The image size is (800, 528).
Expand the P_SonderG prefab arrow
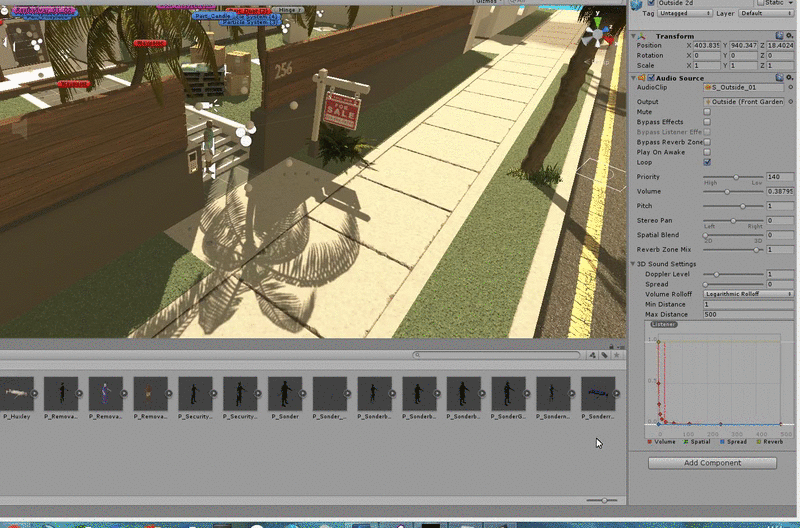pos(527,393)
